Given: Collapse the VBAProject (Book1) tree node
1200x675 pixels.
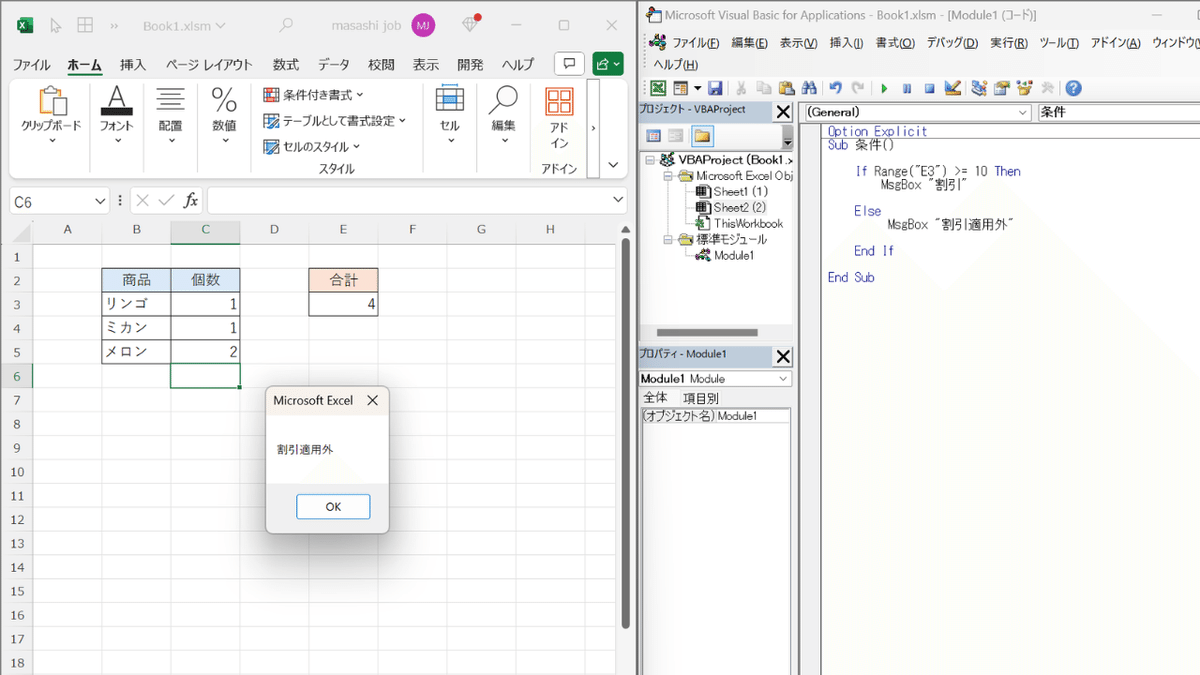Looking at the screenshot, I should coord(651,160).
